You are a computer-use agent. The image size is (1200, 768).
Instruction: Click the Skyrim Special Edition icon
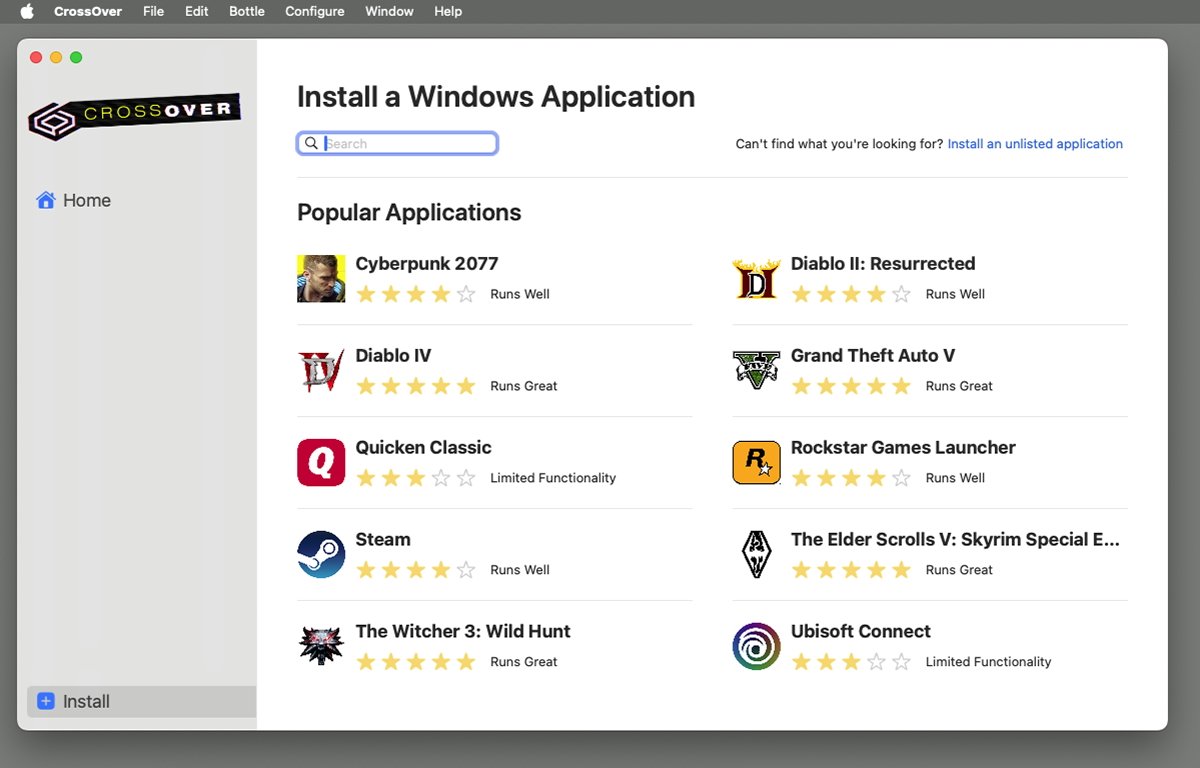pyautogui.click(x=756, y=554)
